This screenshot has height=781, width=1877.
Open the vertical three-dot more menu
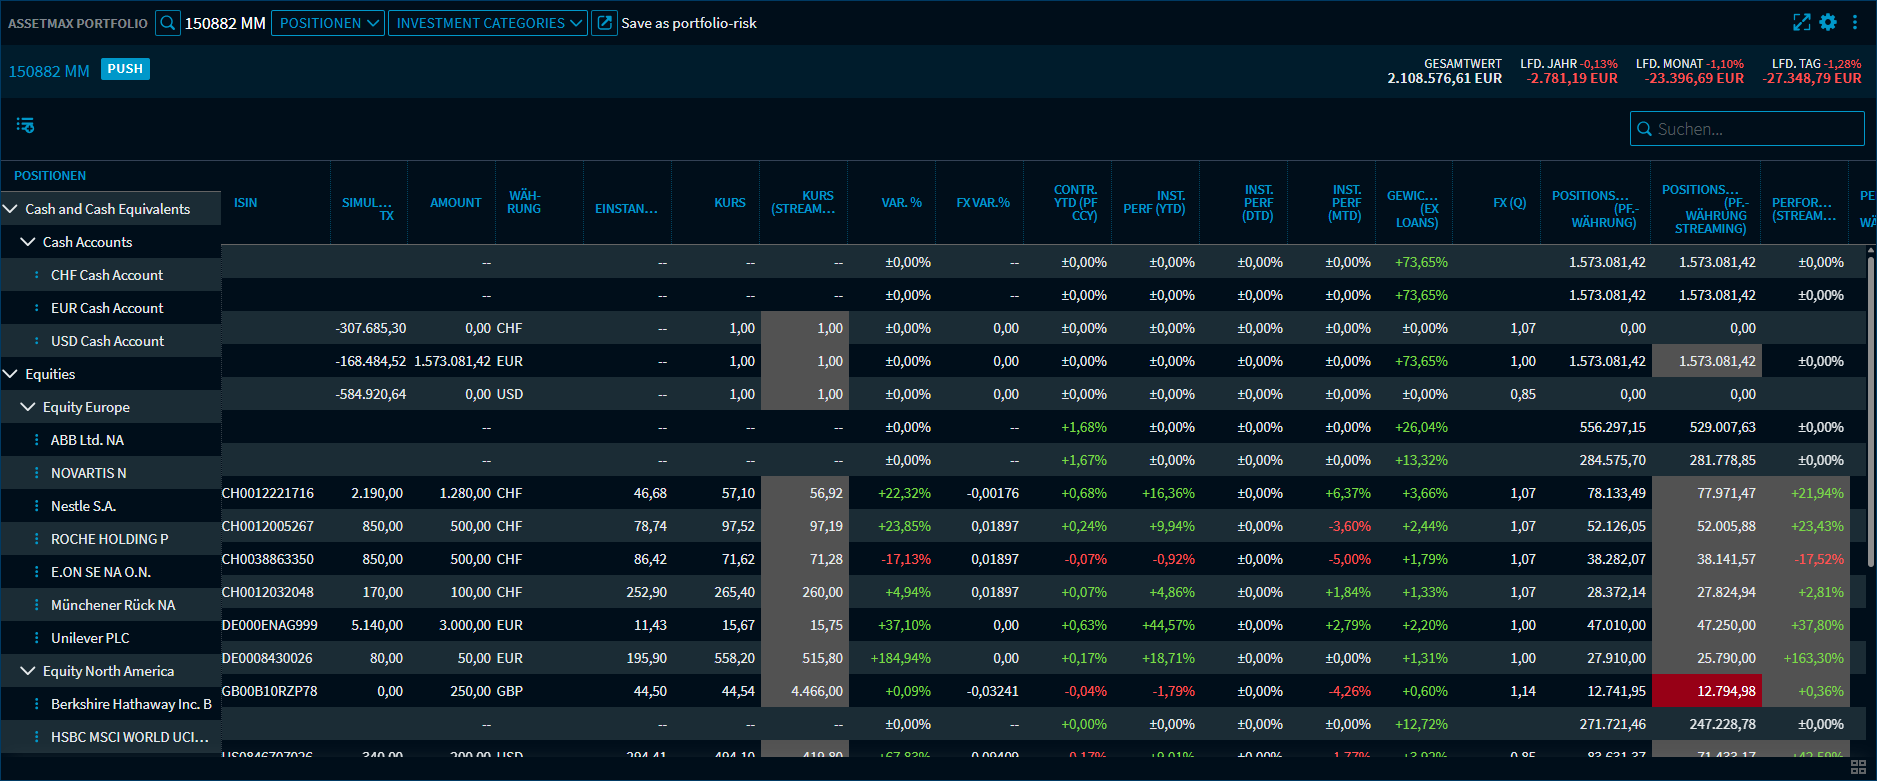coord(1855,22)
